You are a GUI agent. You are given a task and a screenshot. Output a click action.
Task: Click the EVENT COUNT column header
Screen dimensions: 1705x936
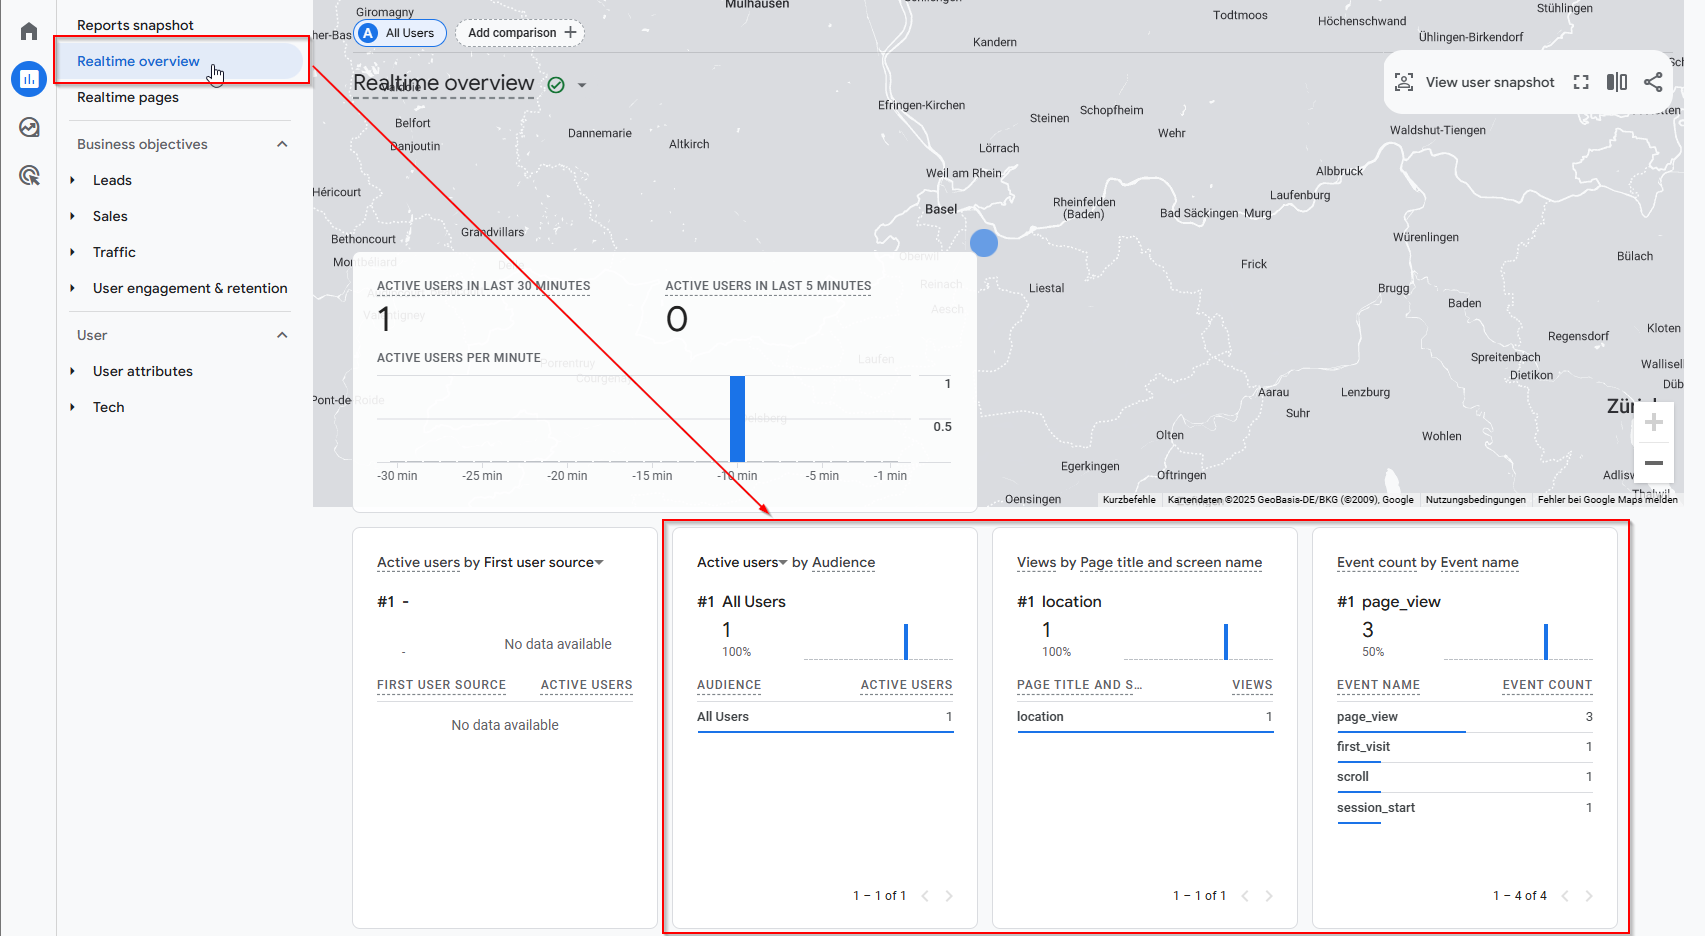(x=1547, y=685)
